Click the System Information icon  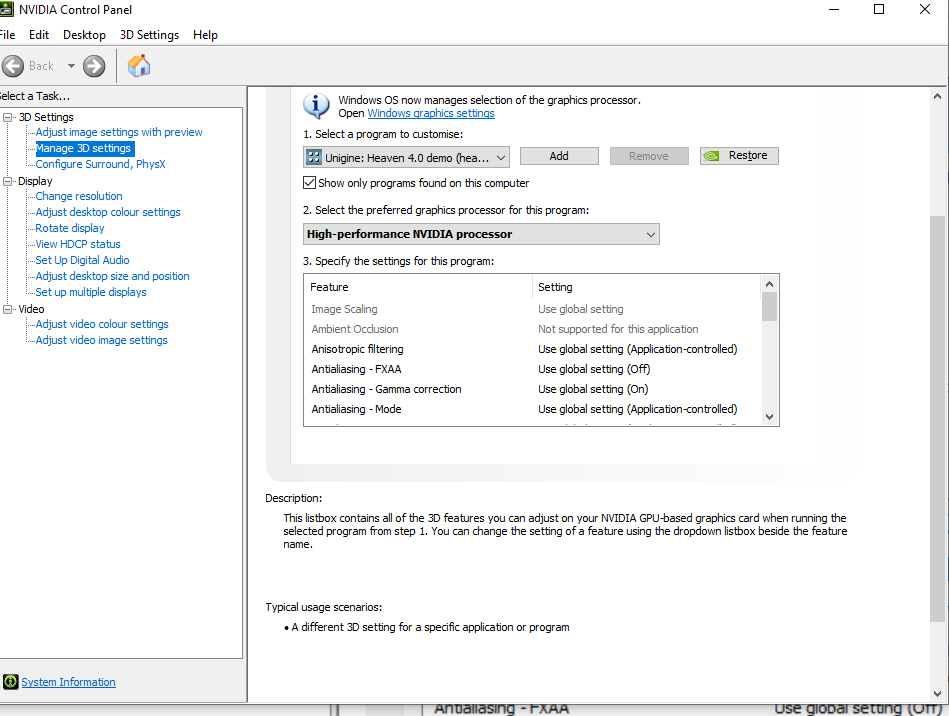pyautogui.click(x=10, y=682)
